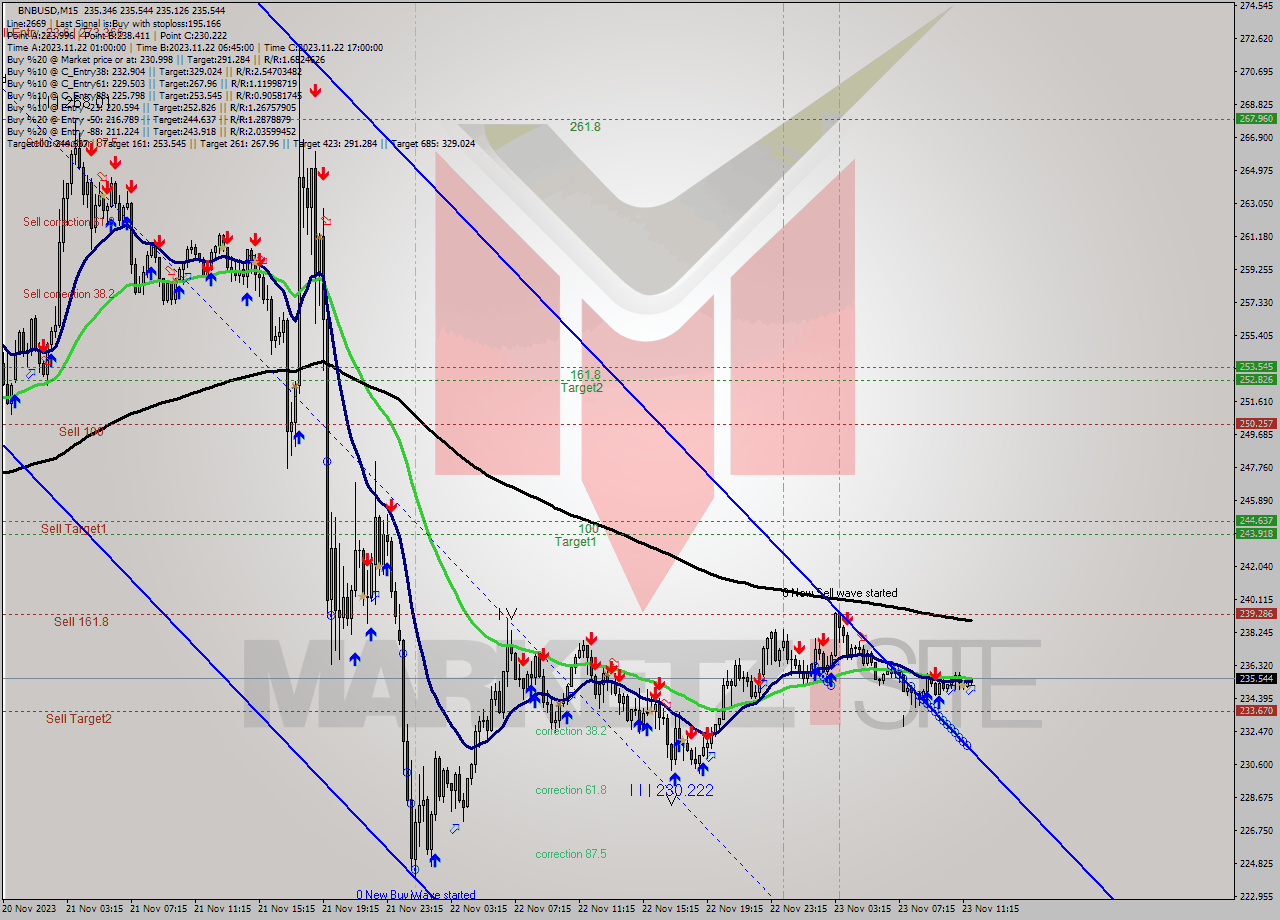1280x920 pixels.
Task: Click the 'Sell Target1' label
Action: point(74,528)
